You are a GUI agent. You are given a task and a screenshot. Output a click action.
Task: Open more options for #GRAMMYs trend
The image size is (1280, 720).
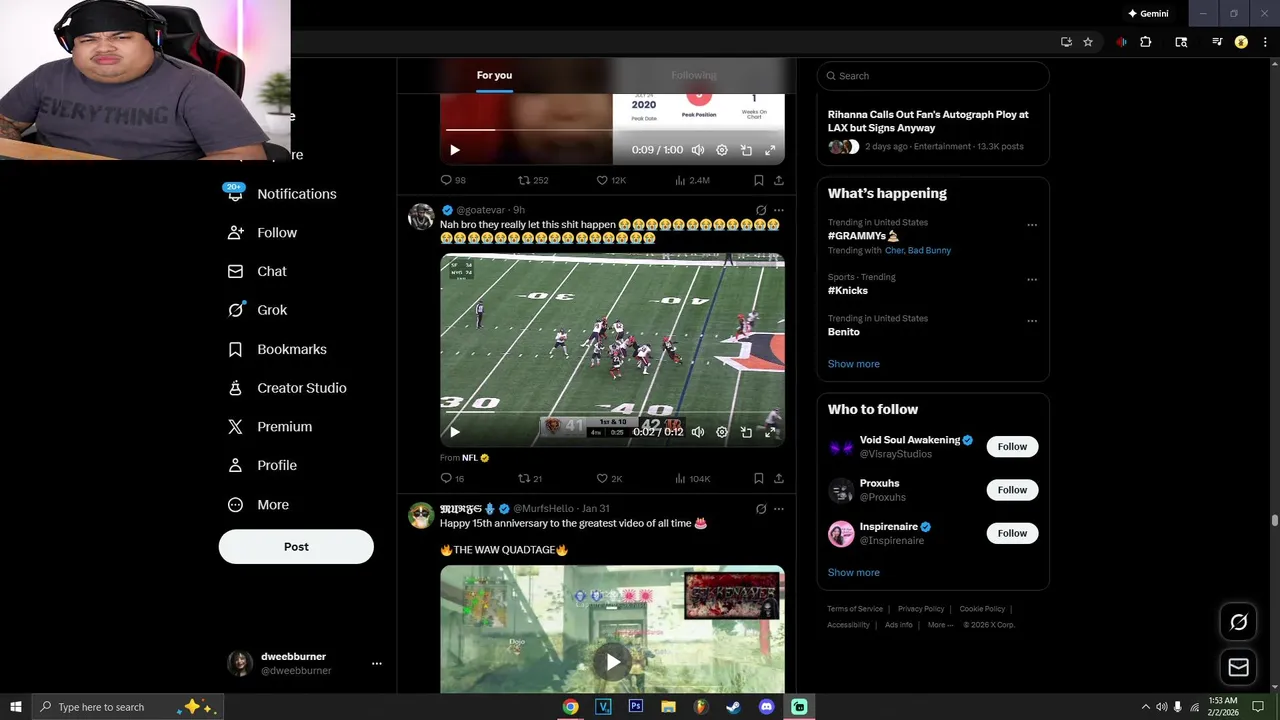(1032, 225)
